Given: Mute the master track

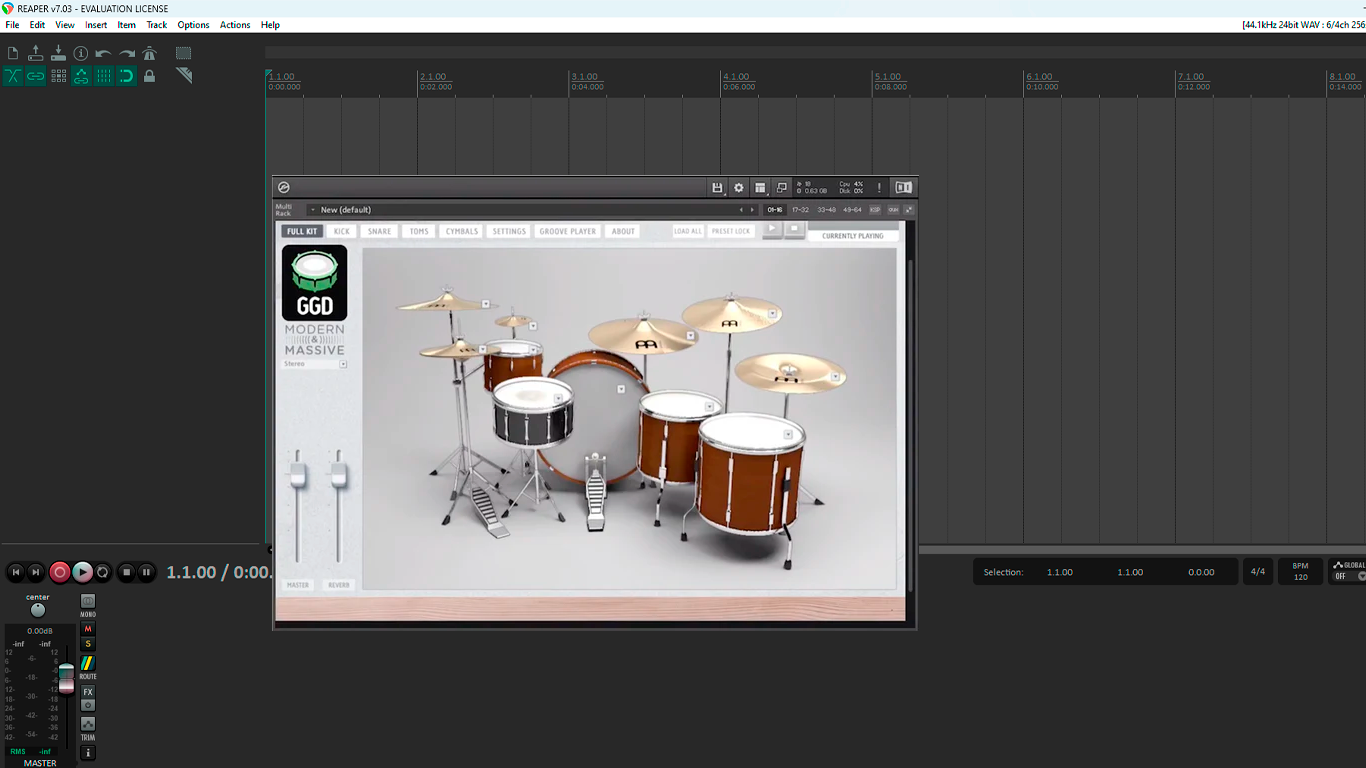Looking at the screenshot, I should (x=88, y=629).
